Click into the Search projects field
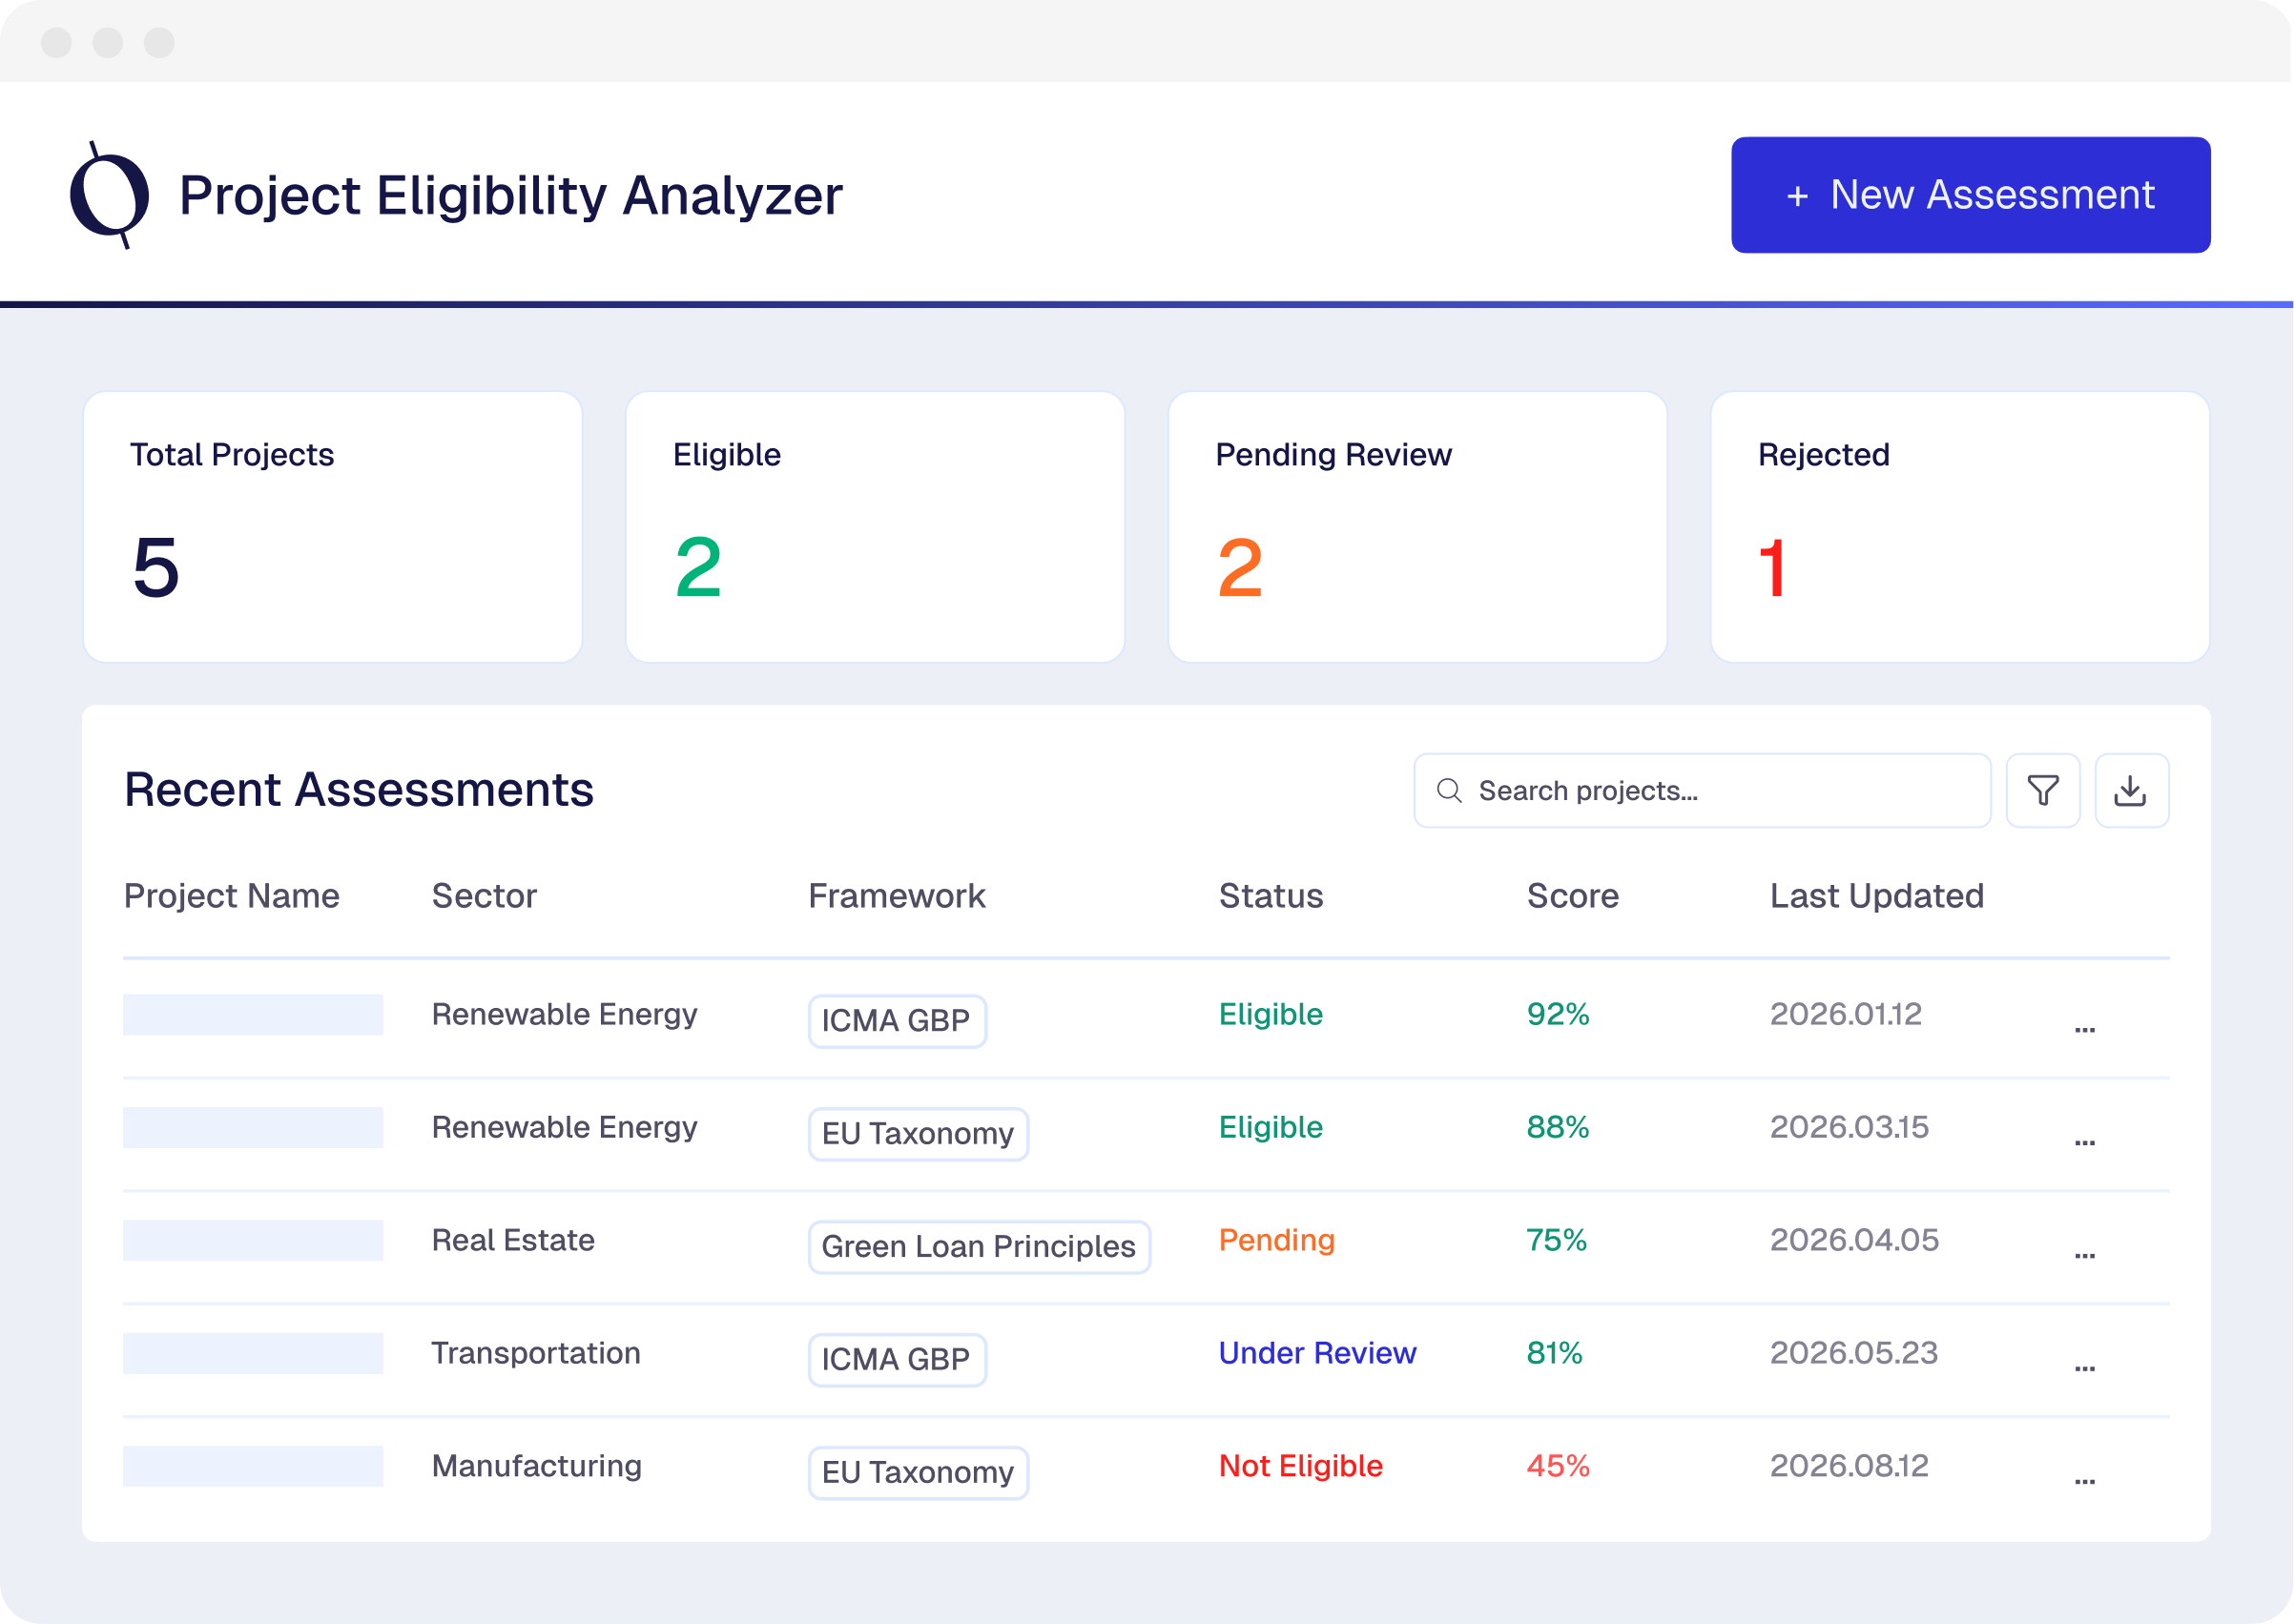The height and width of the screenshot is (1624, 2294). (x=1700, y=790)
